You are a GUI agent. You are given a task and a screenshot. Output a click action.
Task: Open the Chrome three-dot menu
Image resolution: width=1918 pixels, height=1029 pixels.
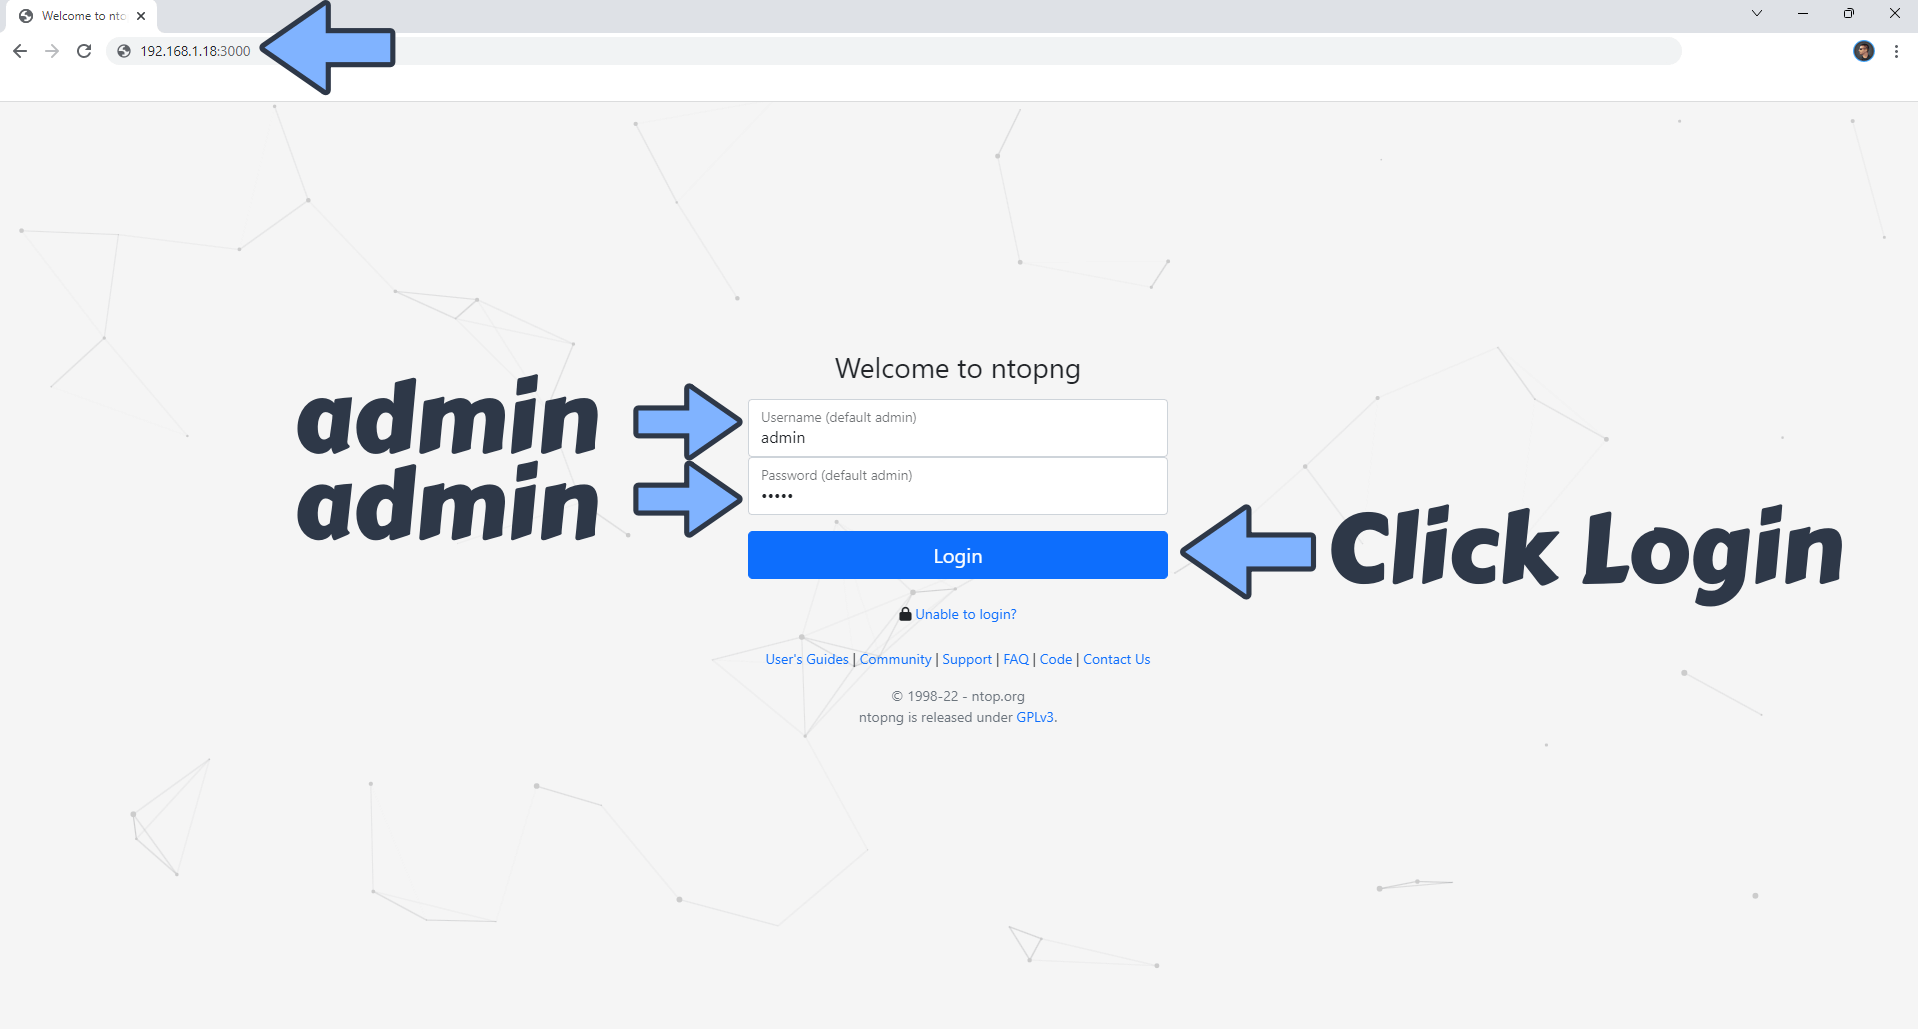point(1896,51)
